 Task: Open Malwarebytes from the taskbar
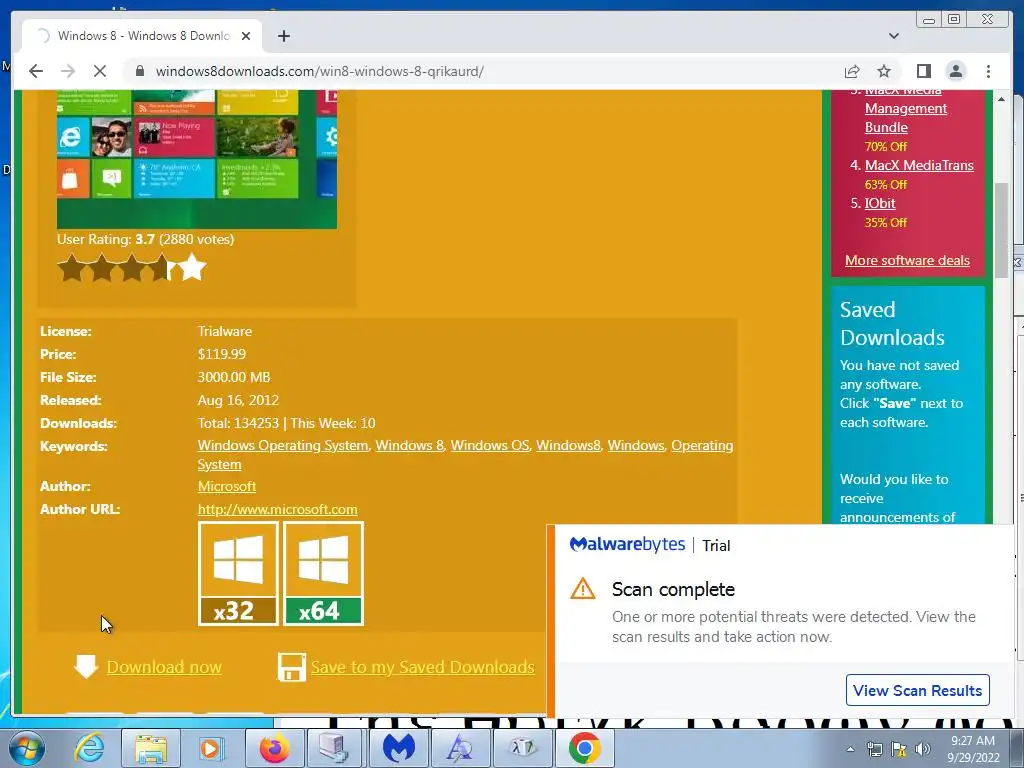[x=399, y=748]
